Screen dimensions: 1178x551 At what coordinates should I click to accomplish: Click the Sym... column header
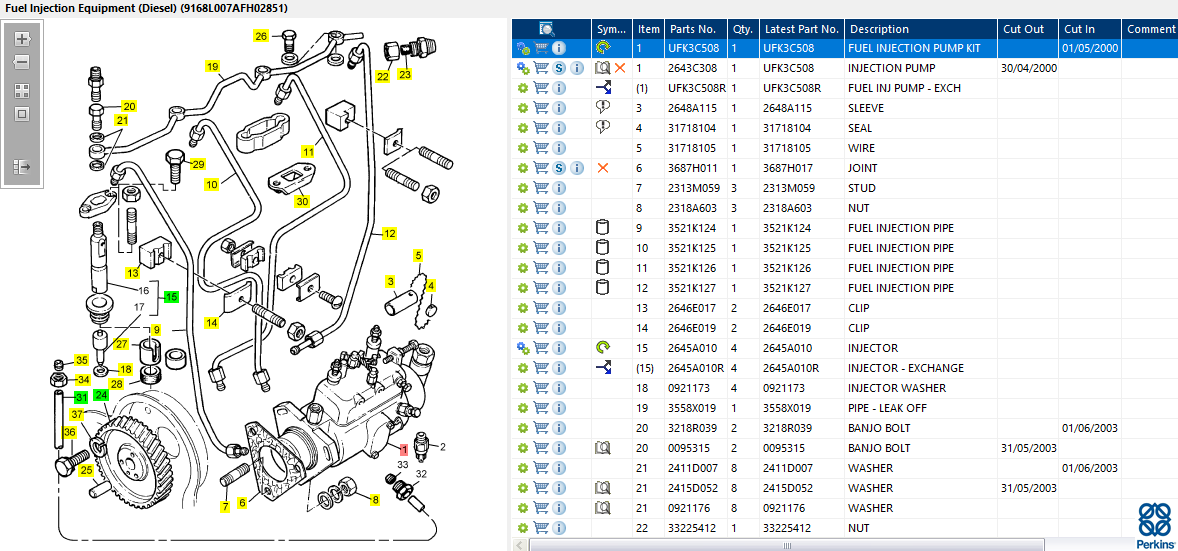(612, 29)
